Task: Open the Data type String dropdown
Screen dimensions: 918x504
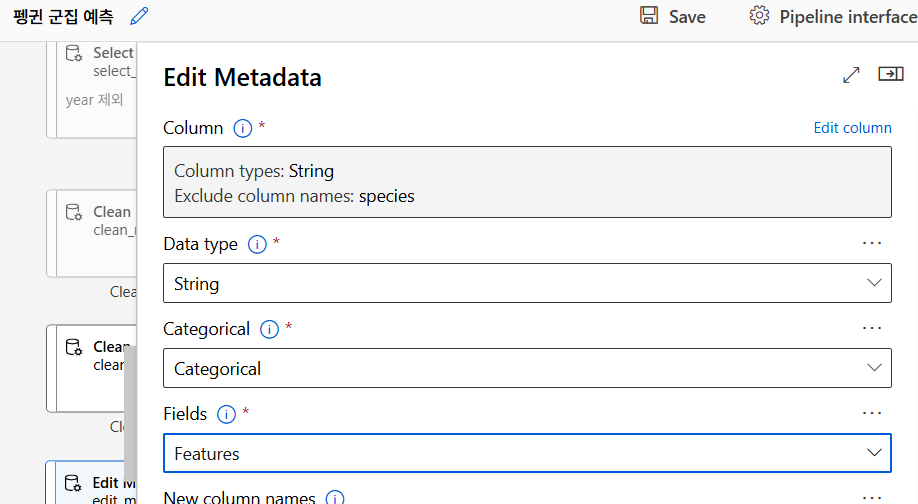Action: [x=527, y=284]
